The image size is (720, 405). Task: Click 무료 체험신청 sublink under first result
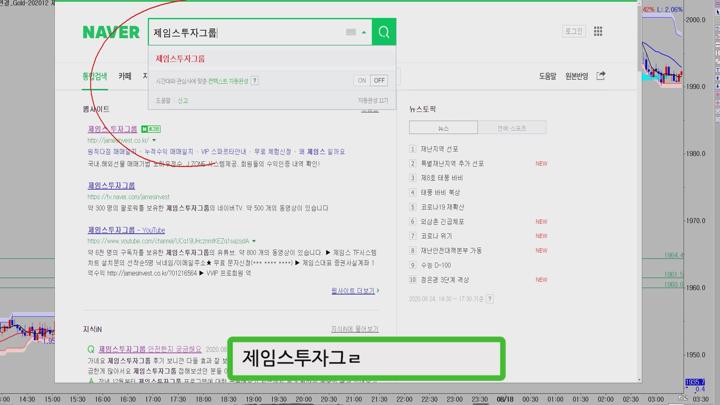pos(272,152)
